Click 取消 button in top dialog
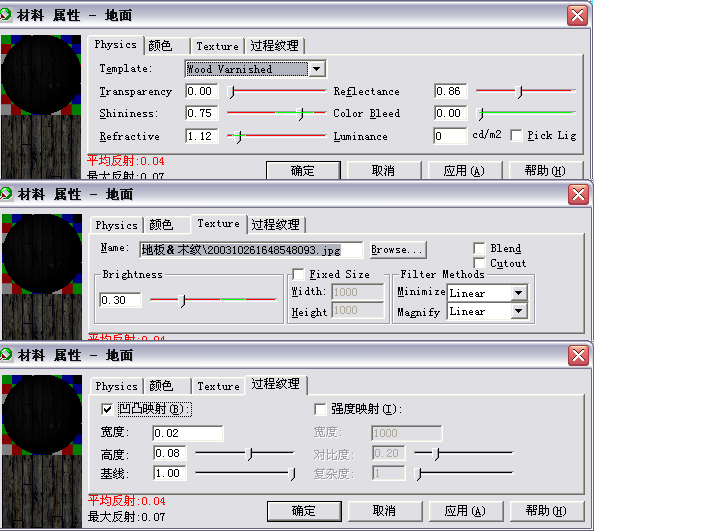Viewport: 709px width, 531px height. tap(383, 171)
